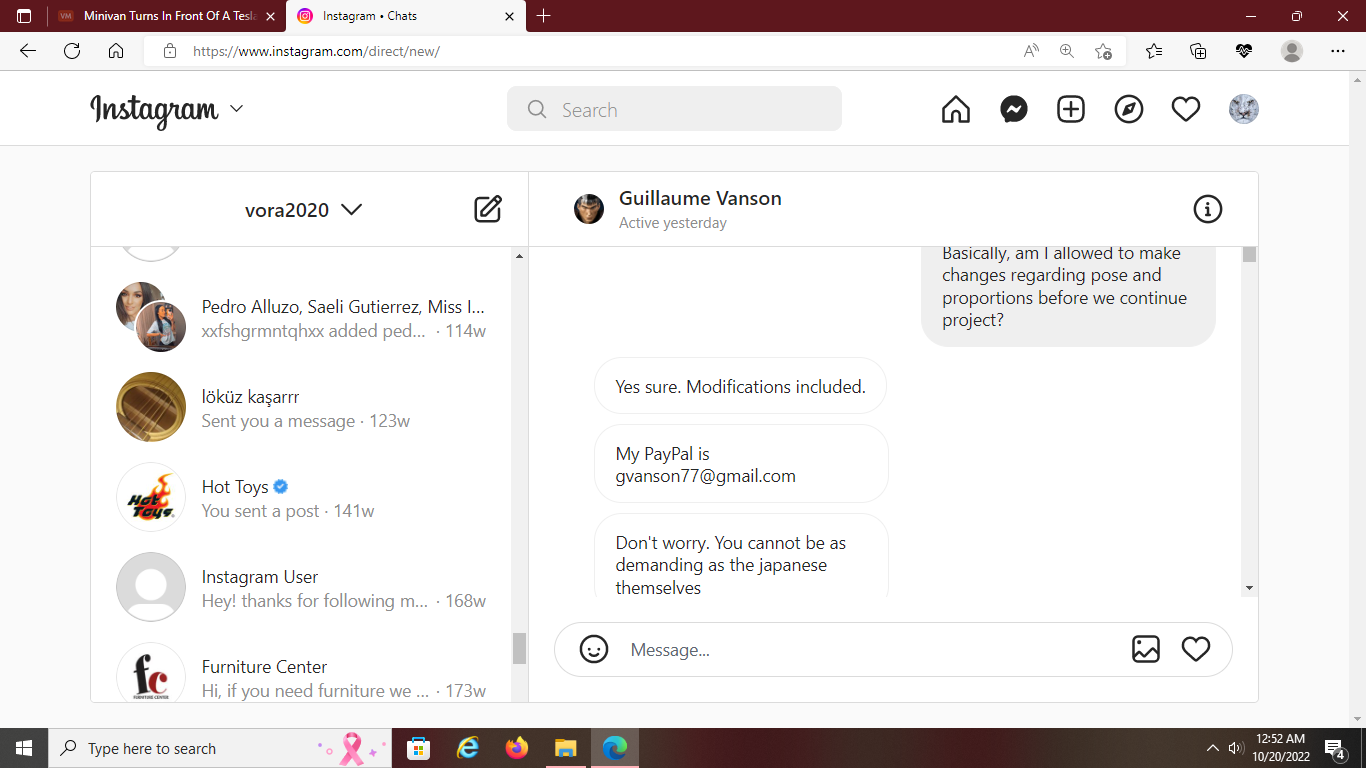Click the Instagram logo
This screenshot has height=768, width=1366.
pos(154,110)
